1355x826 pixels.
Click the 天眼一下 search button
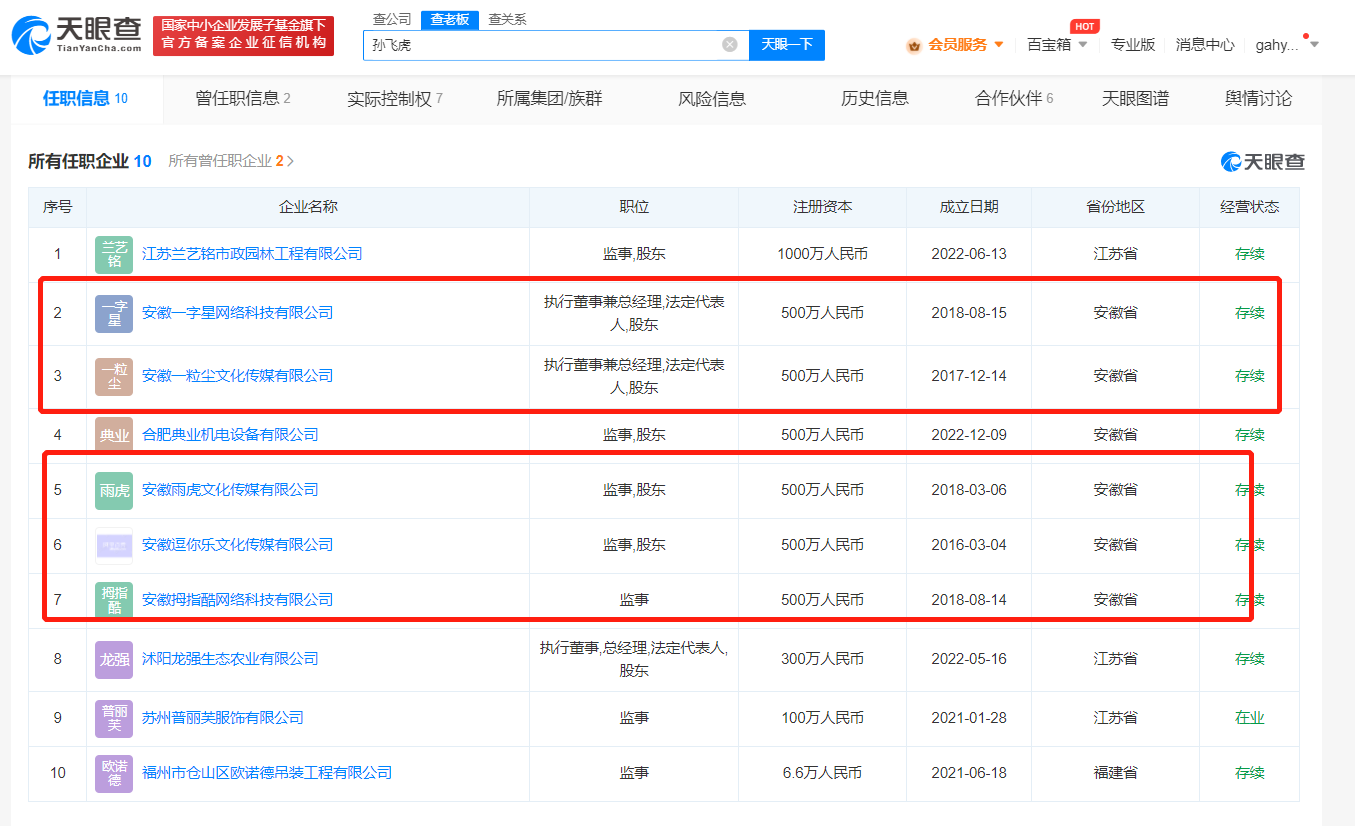(787, 44)
